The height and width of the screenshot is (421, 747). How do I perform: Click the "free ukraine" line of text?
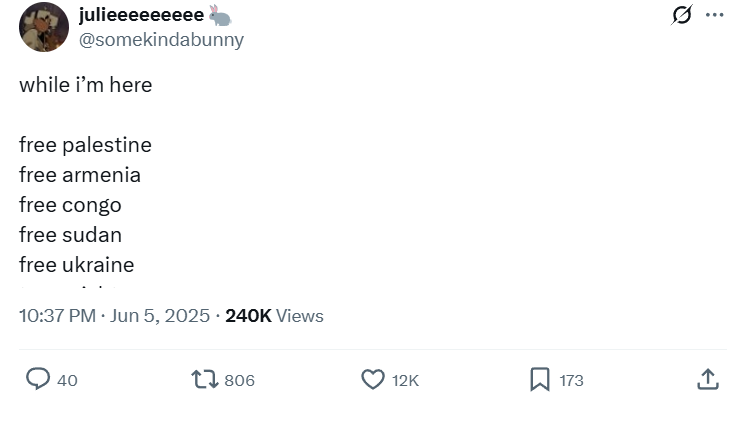(x=76, y=265)
